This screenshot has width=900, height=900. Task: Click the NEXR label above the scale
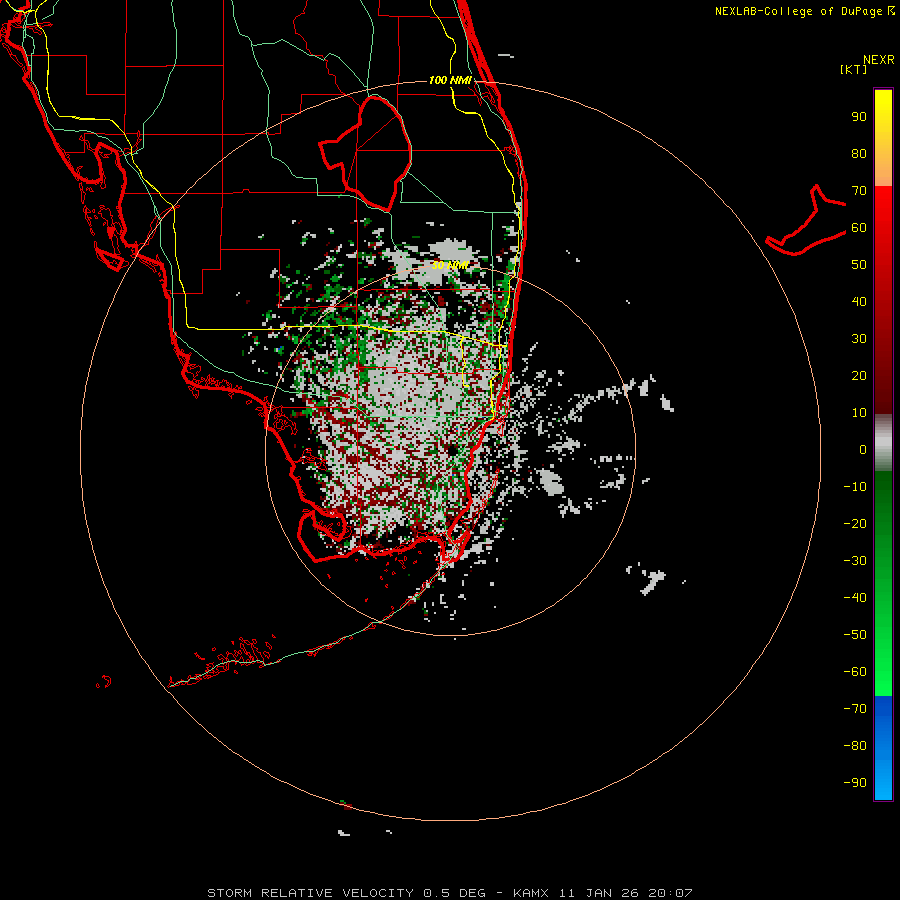coord(879,60)
